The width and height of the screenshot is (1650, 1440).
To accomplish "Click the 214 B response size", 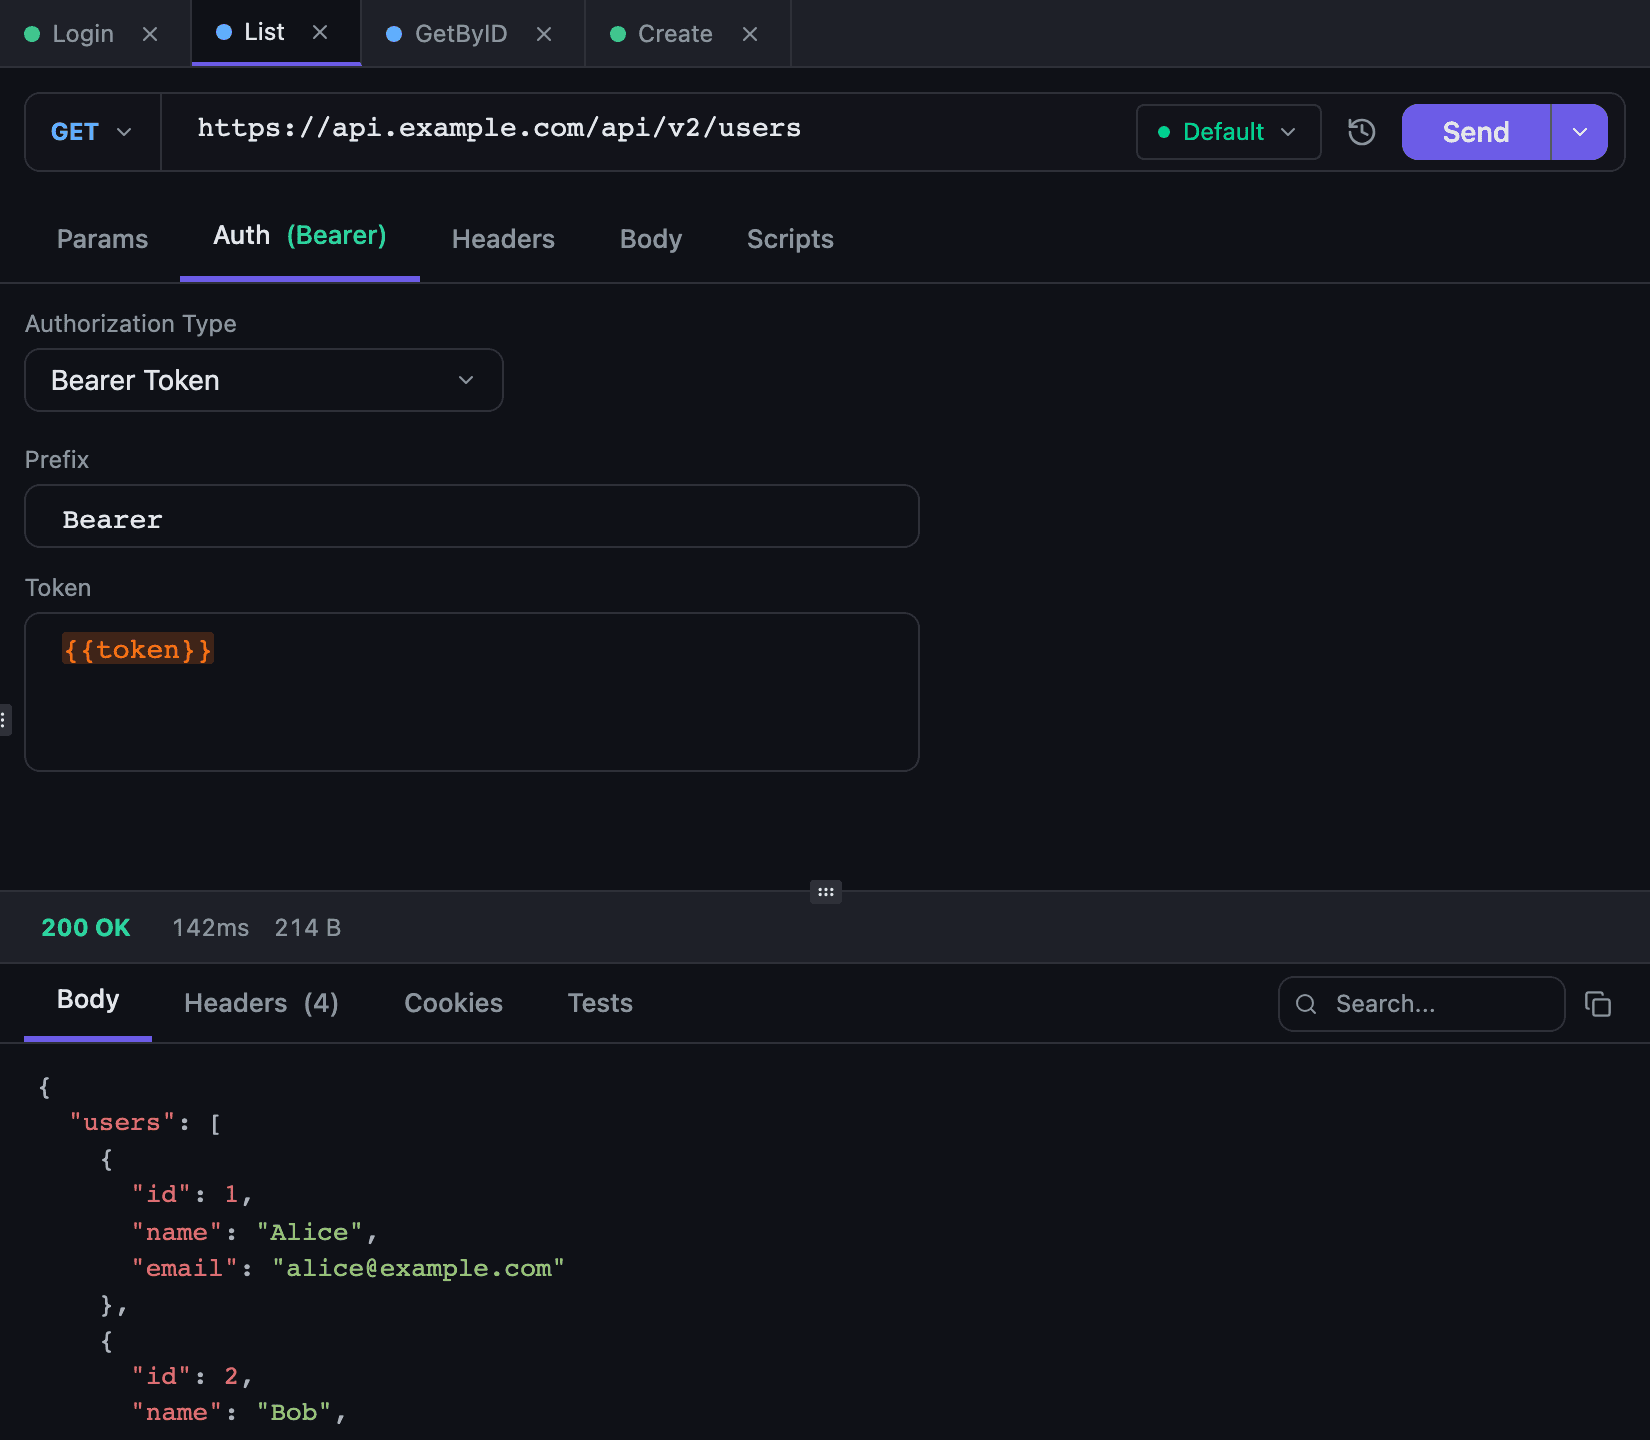I will coord(308,928).
